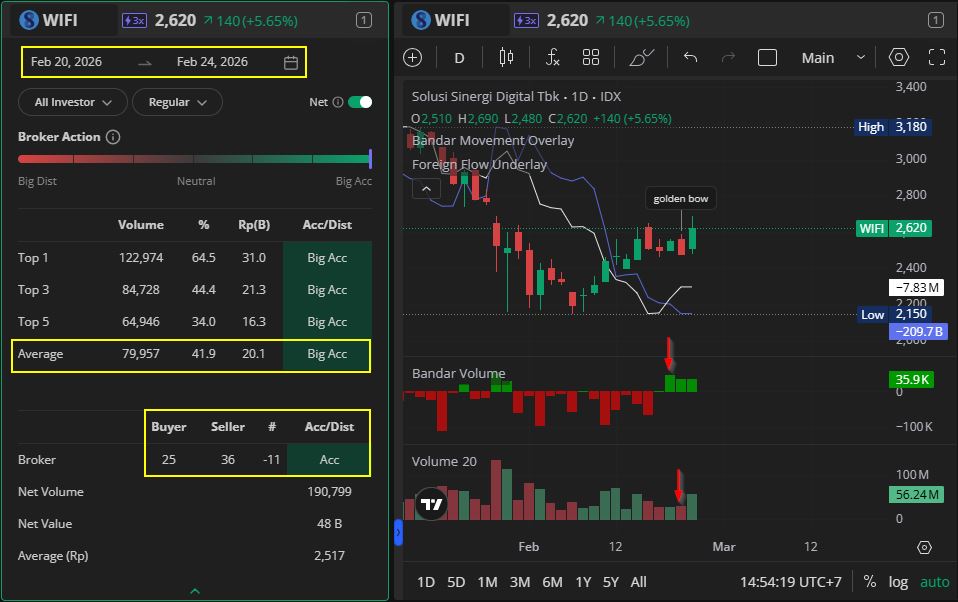Select the 6M time range
The height and width of the screenshot is (602, 958).
tap(552, 582)
